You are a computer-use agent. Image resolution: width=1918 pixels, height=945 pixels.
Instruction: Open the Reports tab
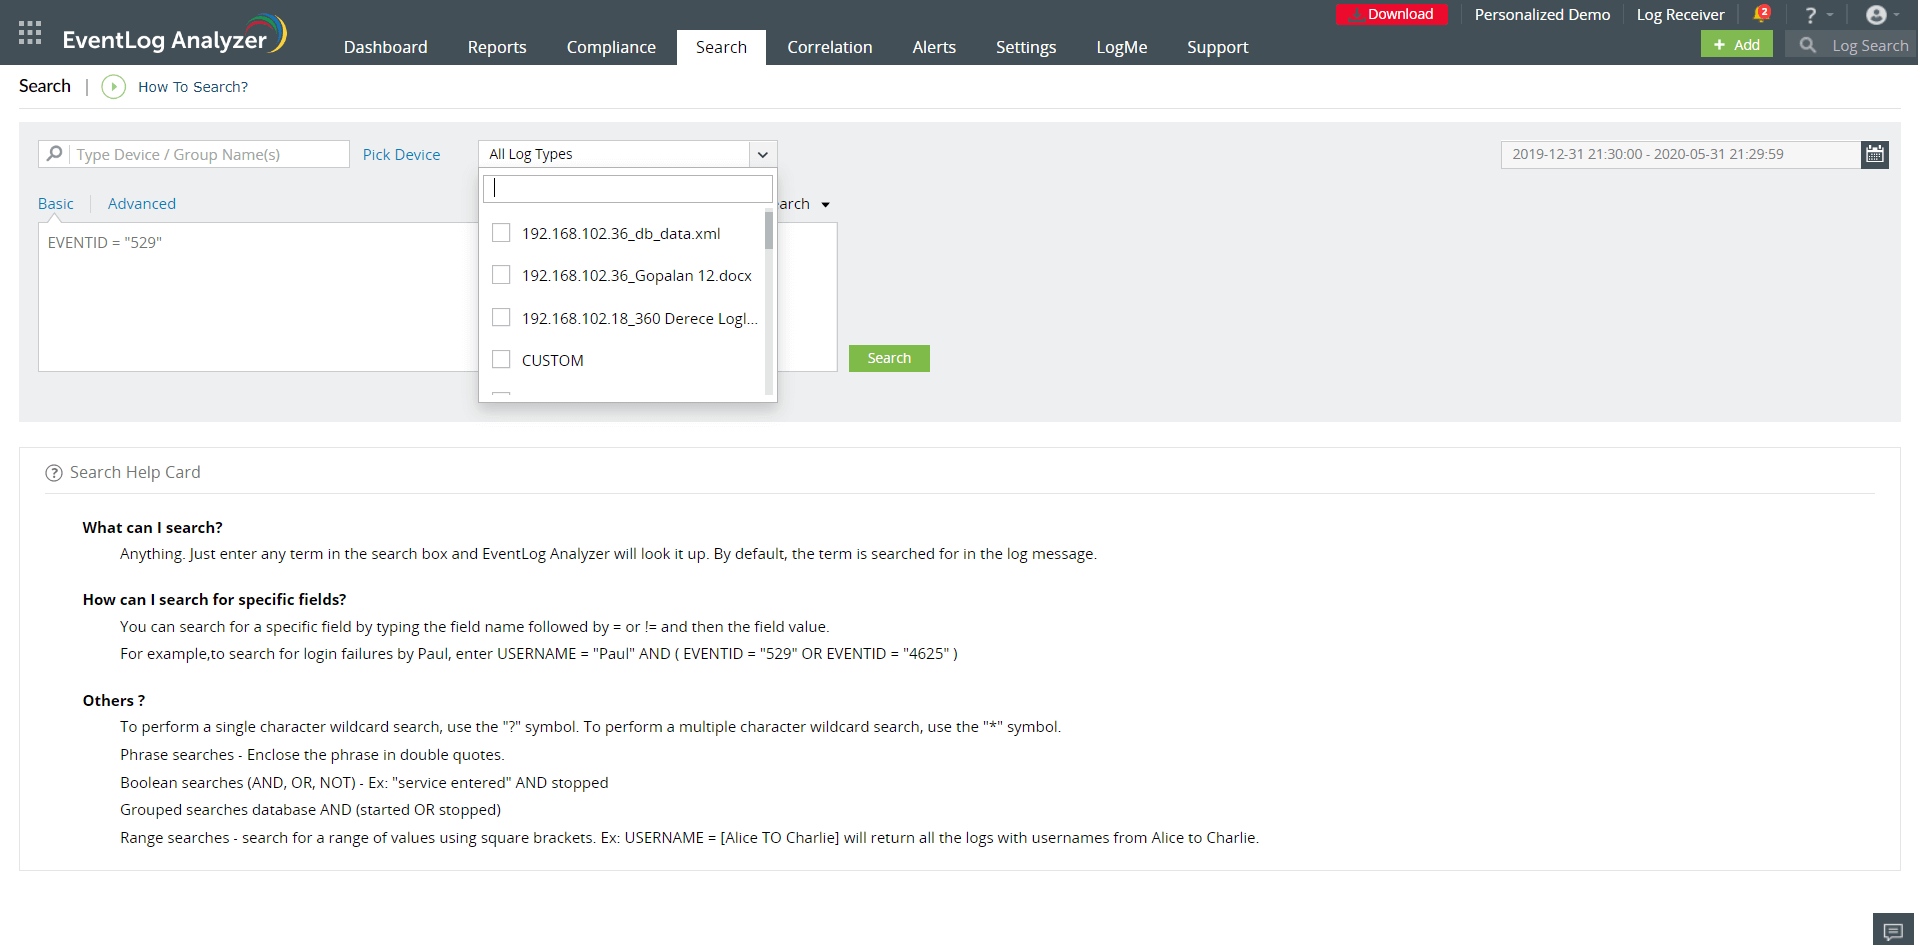click(497, 47)
